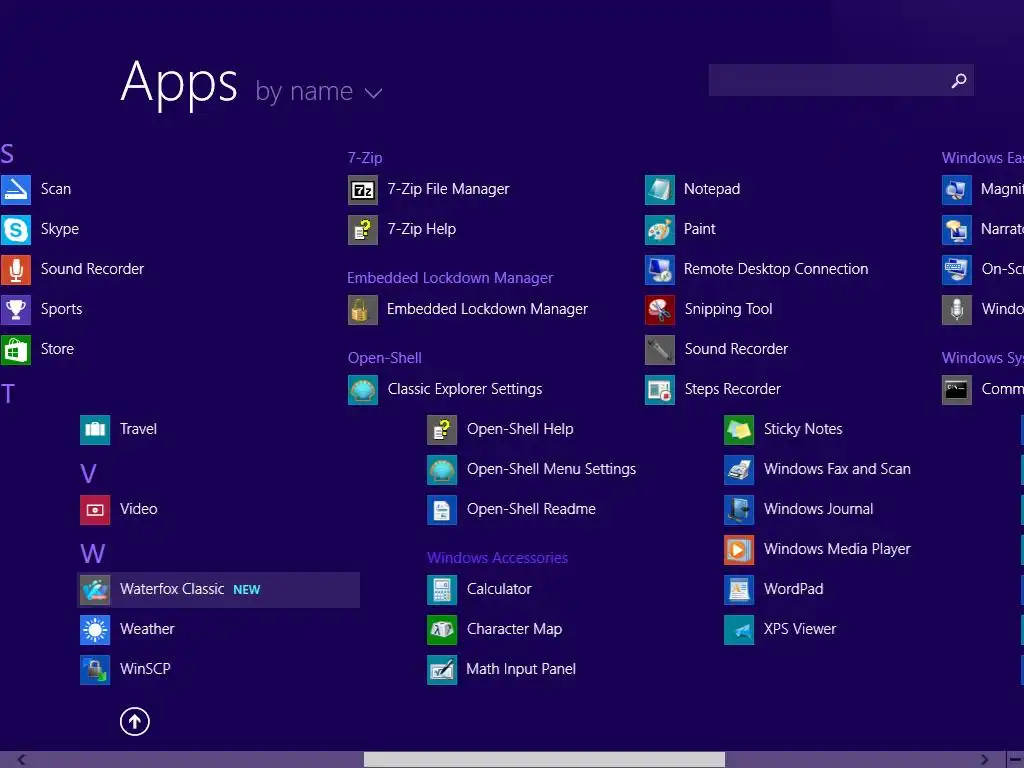
Task: Open the Windows Store icon
Action: (x=16, y=349)
